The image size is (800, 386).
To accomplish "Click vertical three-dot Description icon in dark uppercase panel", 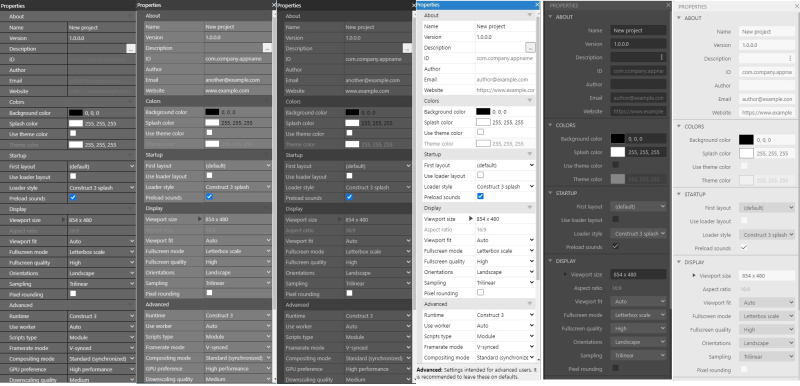I will 662,57.
